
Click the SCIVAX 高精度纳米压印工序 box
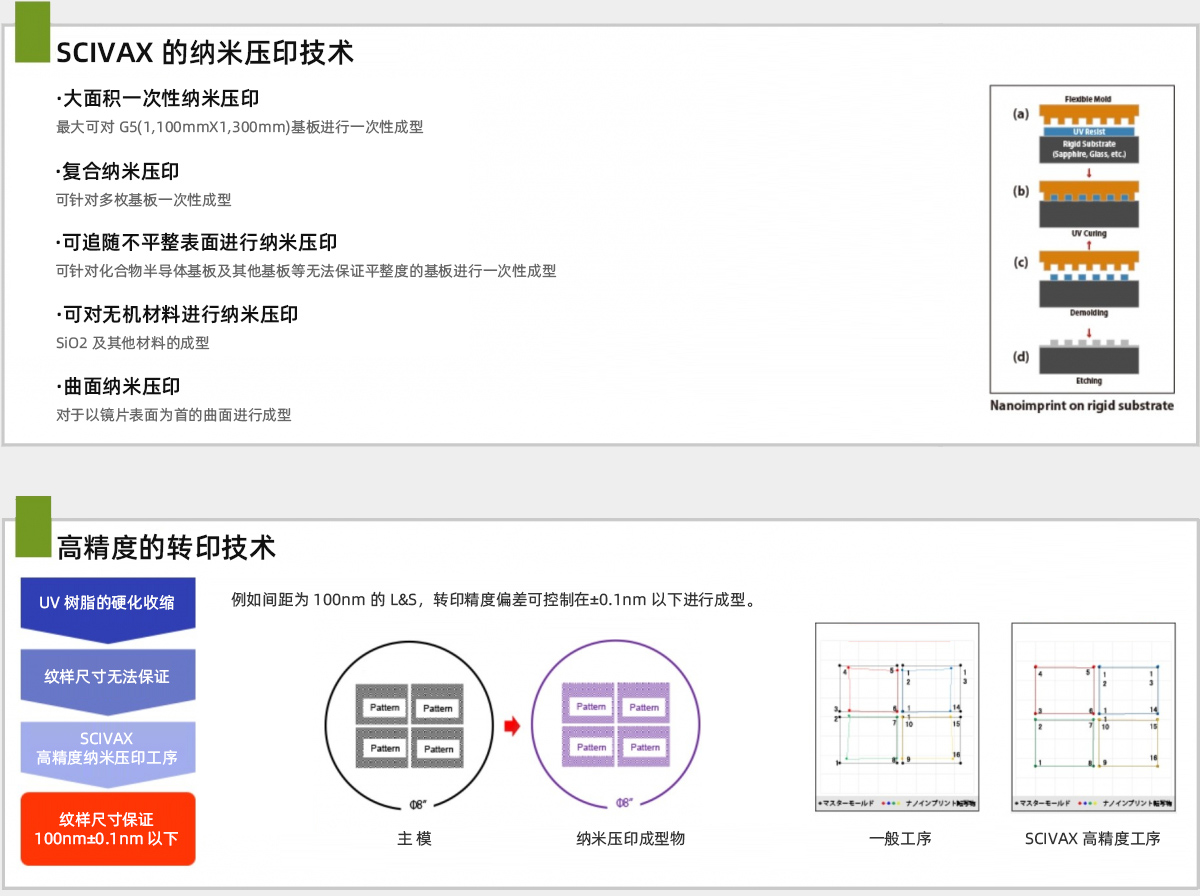coord(107,752)
